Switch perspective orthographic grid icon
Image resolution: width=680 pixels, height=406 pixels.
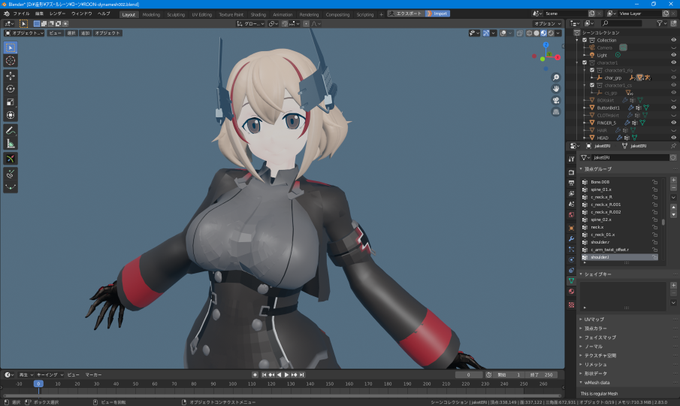556,112
